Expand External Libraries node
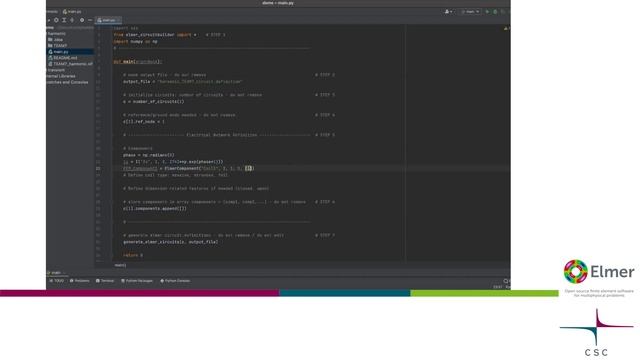Viewport: 640px width, 360px height. coord(61,76)
